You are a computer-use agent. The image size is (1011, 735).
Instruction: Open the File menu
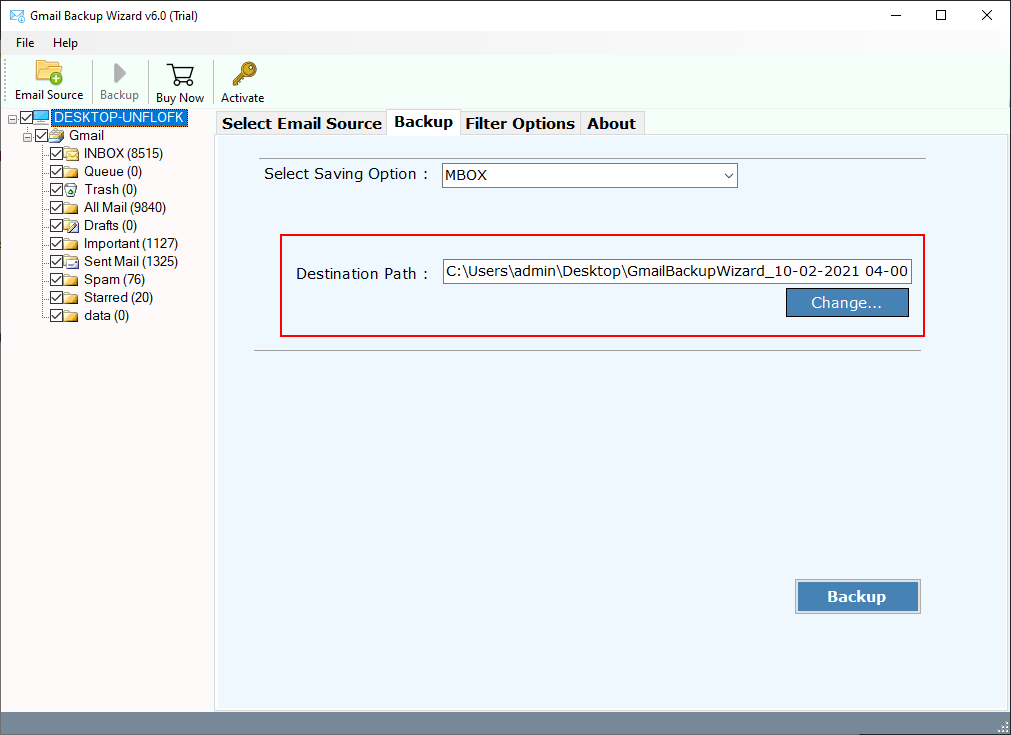tap(25, 43)
